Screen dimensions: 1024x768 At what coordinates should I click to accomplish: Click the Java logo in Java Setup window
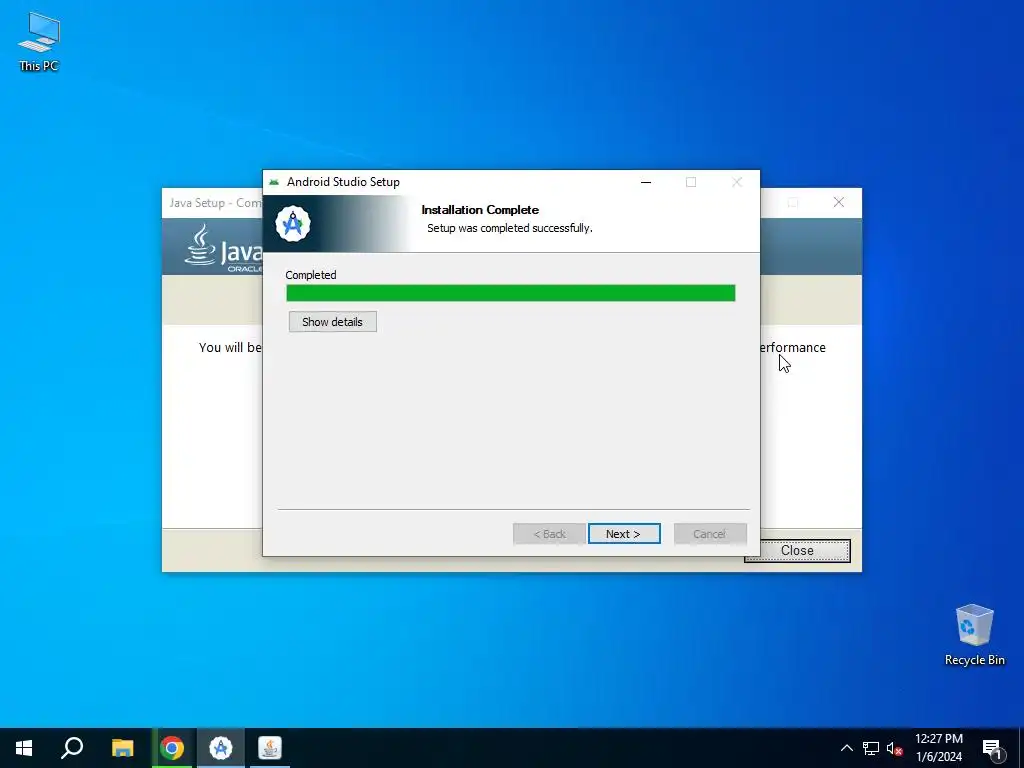point(223,249)
